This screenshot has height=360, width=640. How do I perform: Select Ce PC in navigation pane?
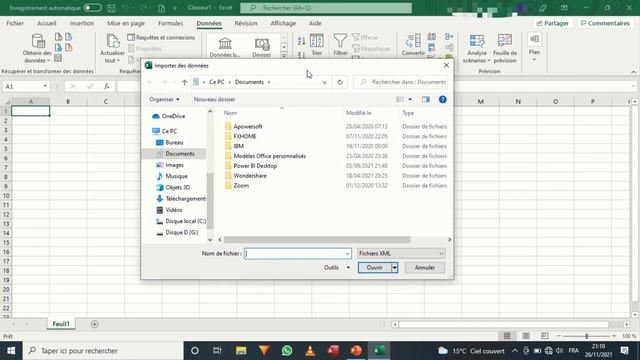(164, 131)
